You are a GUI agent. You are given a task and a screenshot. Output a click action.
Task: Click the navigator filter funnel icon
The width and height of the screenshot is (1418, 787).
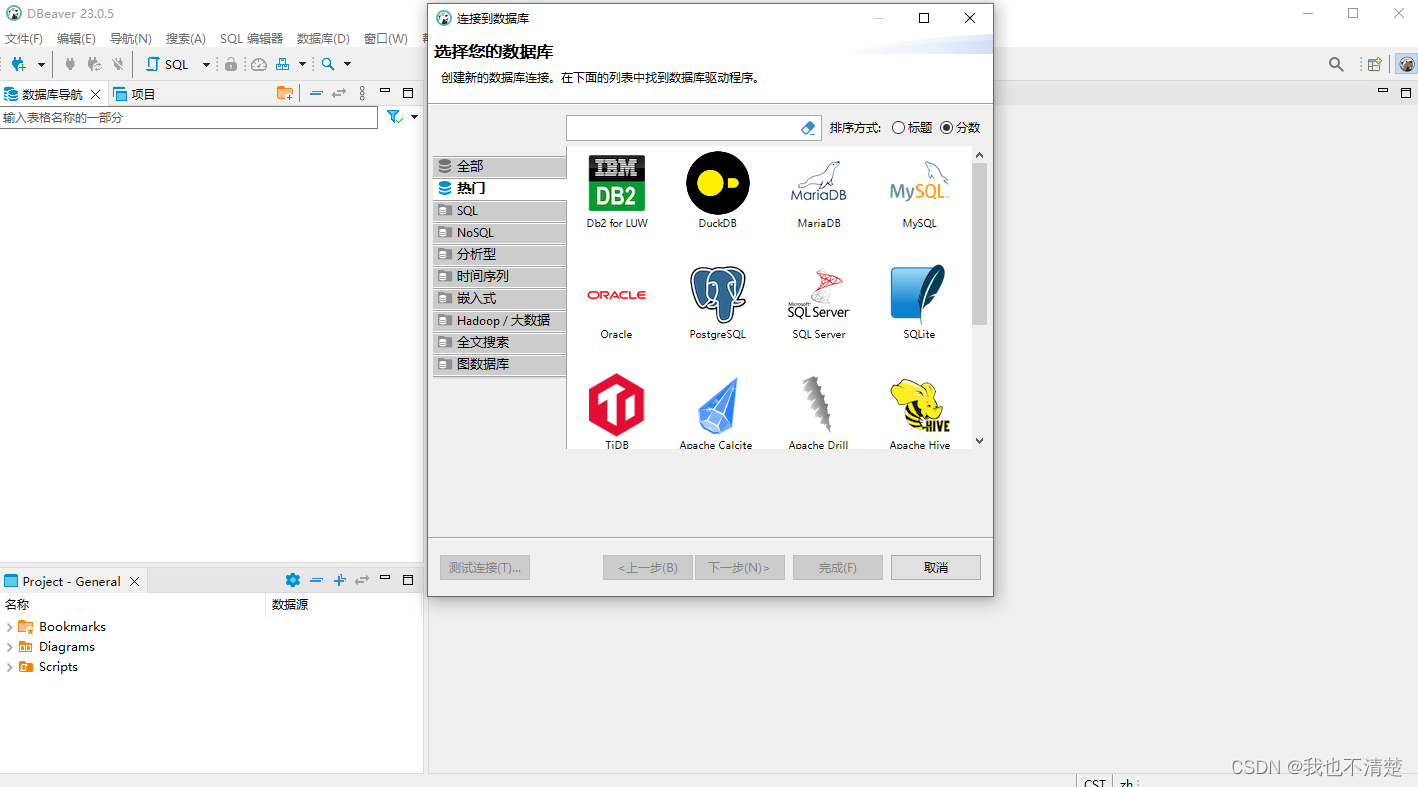(x=395, y=117)
